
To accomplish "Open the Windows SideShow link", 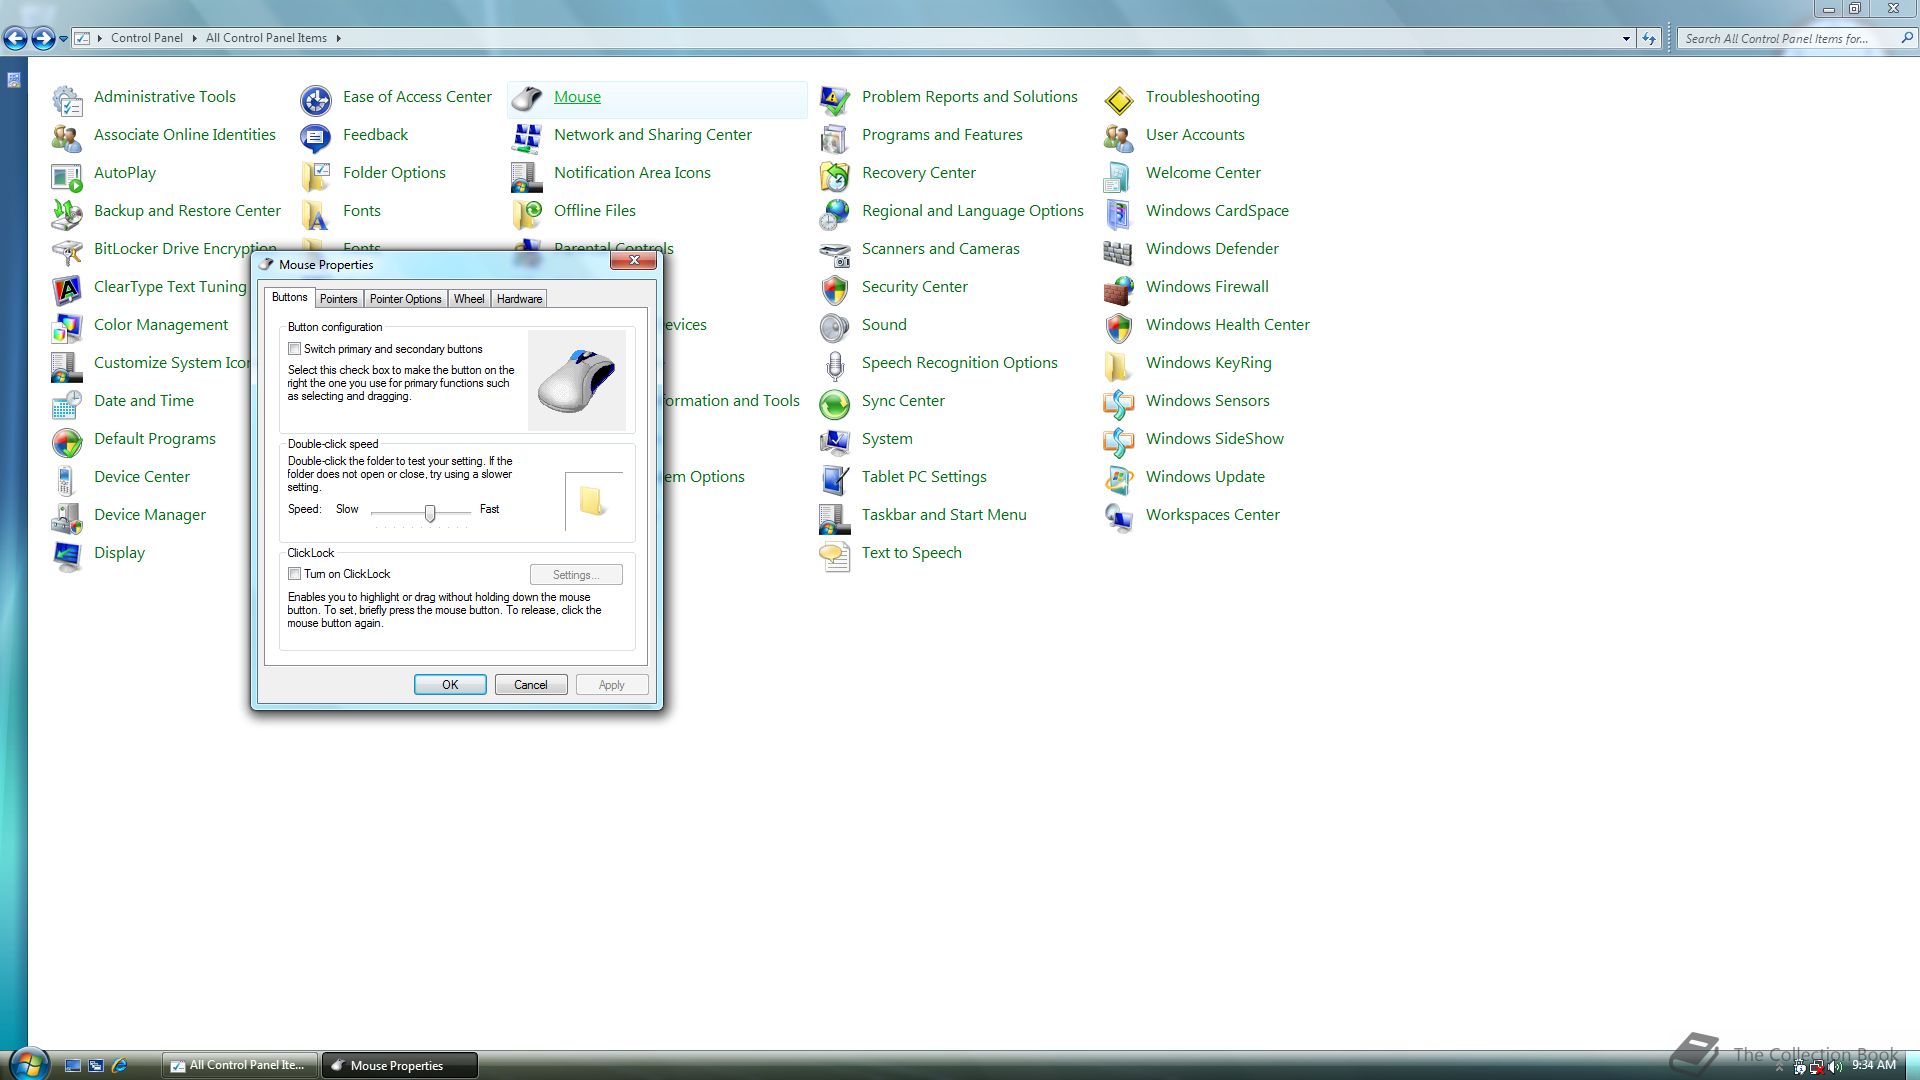I will click(1214, 439).
